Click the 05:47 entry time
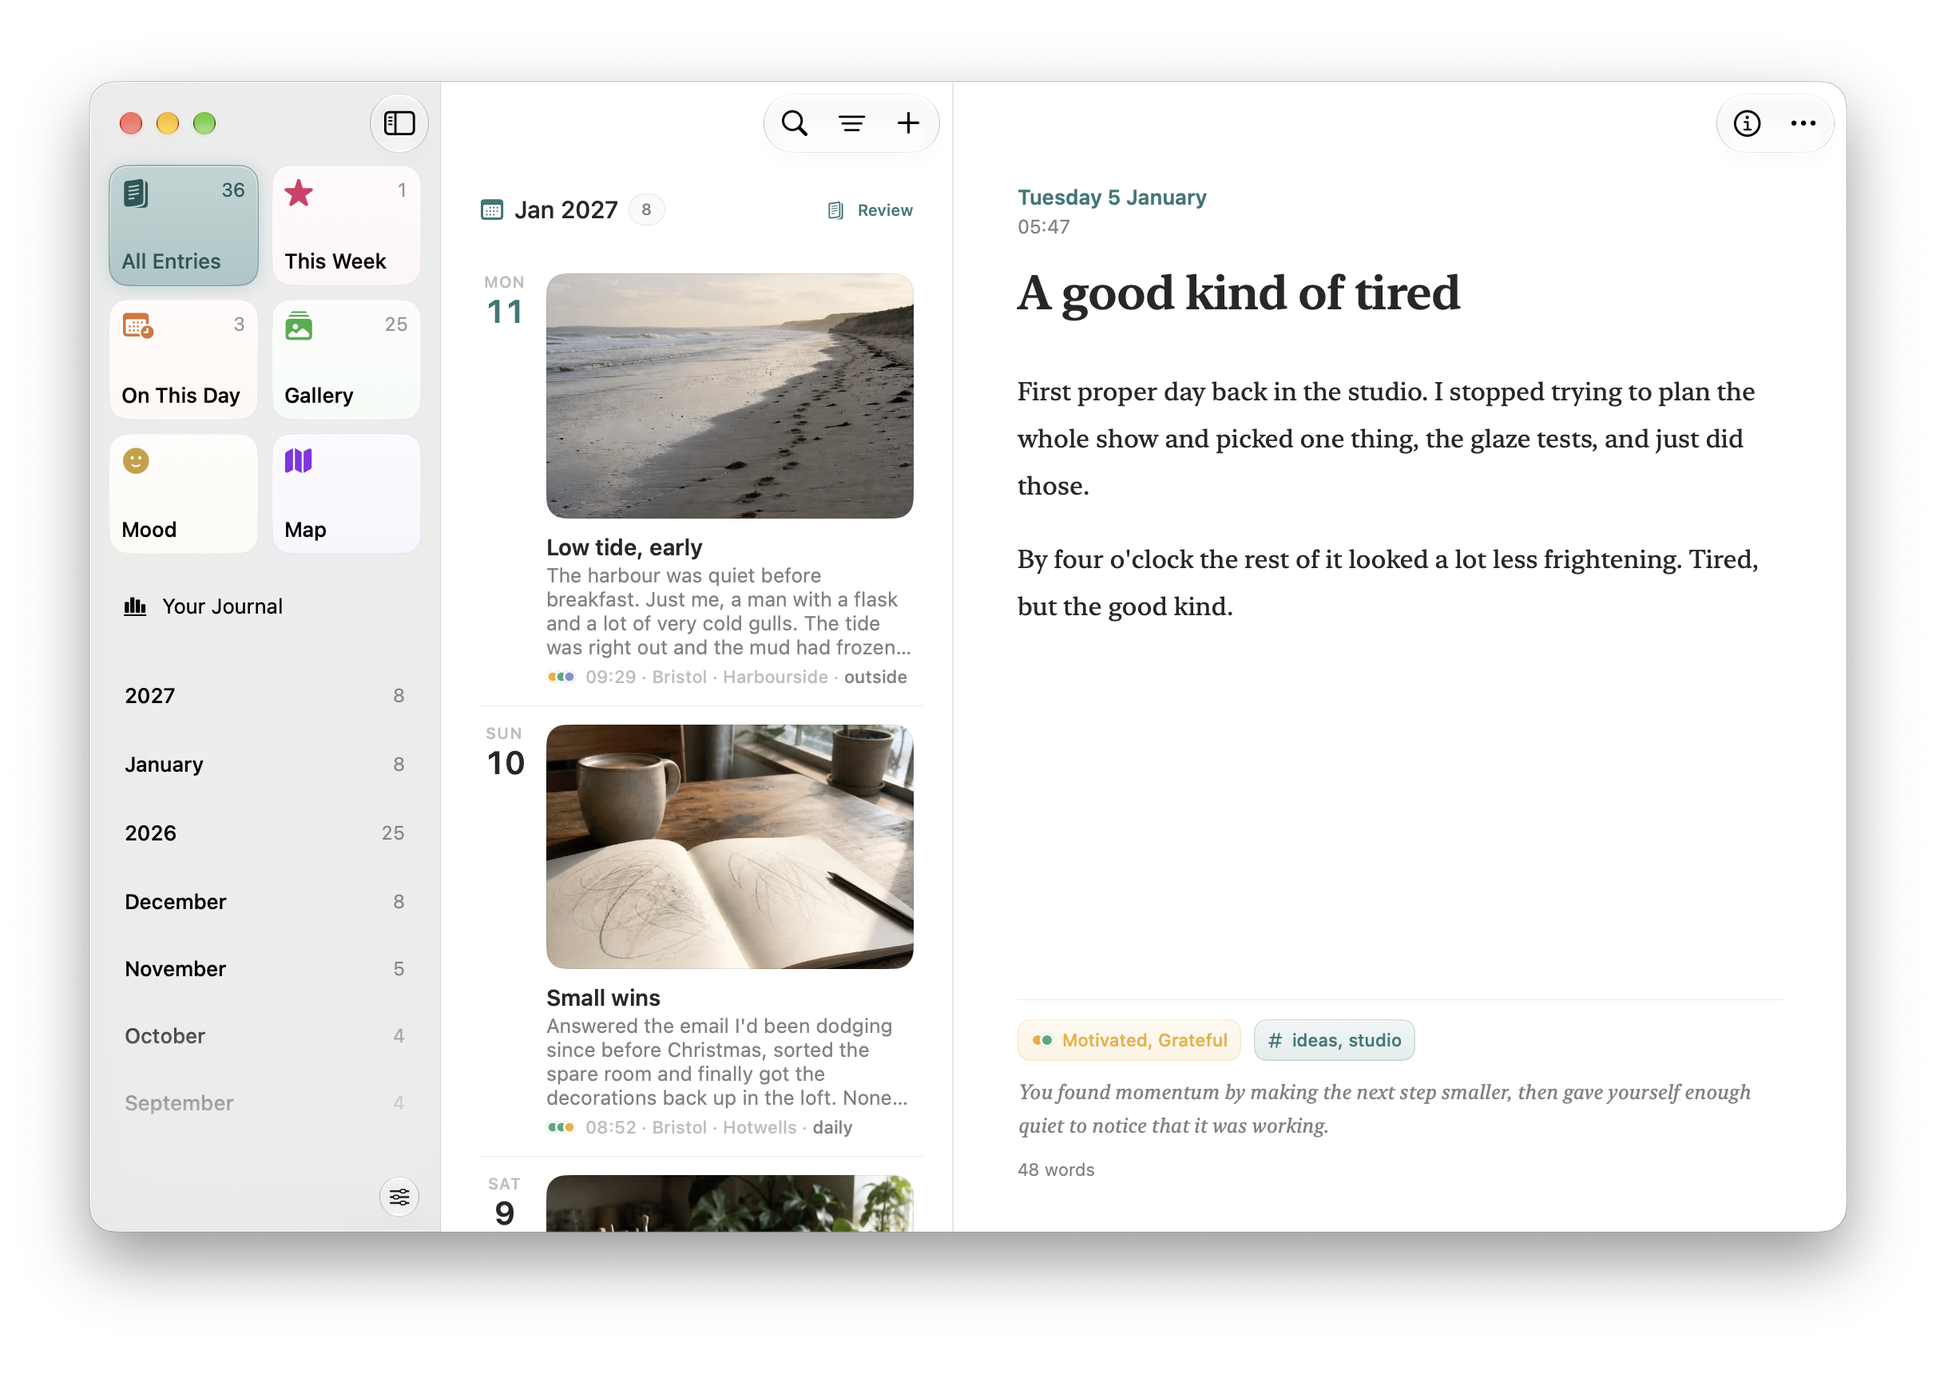The height and width of the screenshot is (1400, 1936). [x=1043, y=227]
